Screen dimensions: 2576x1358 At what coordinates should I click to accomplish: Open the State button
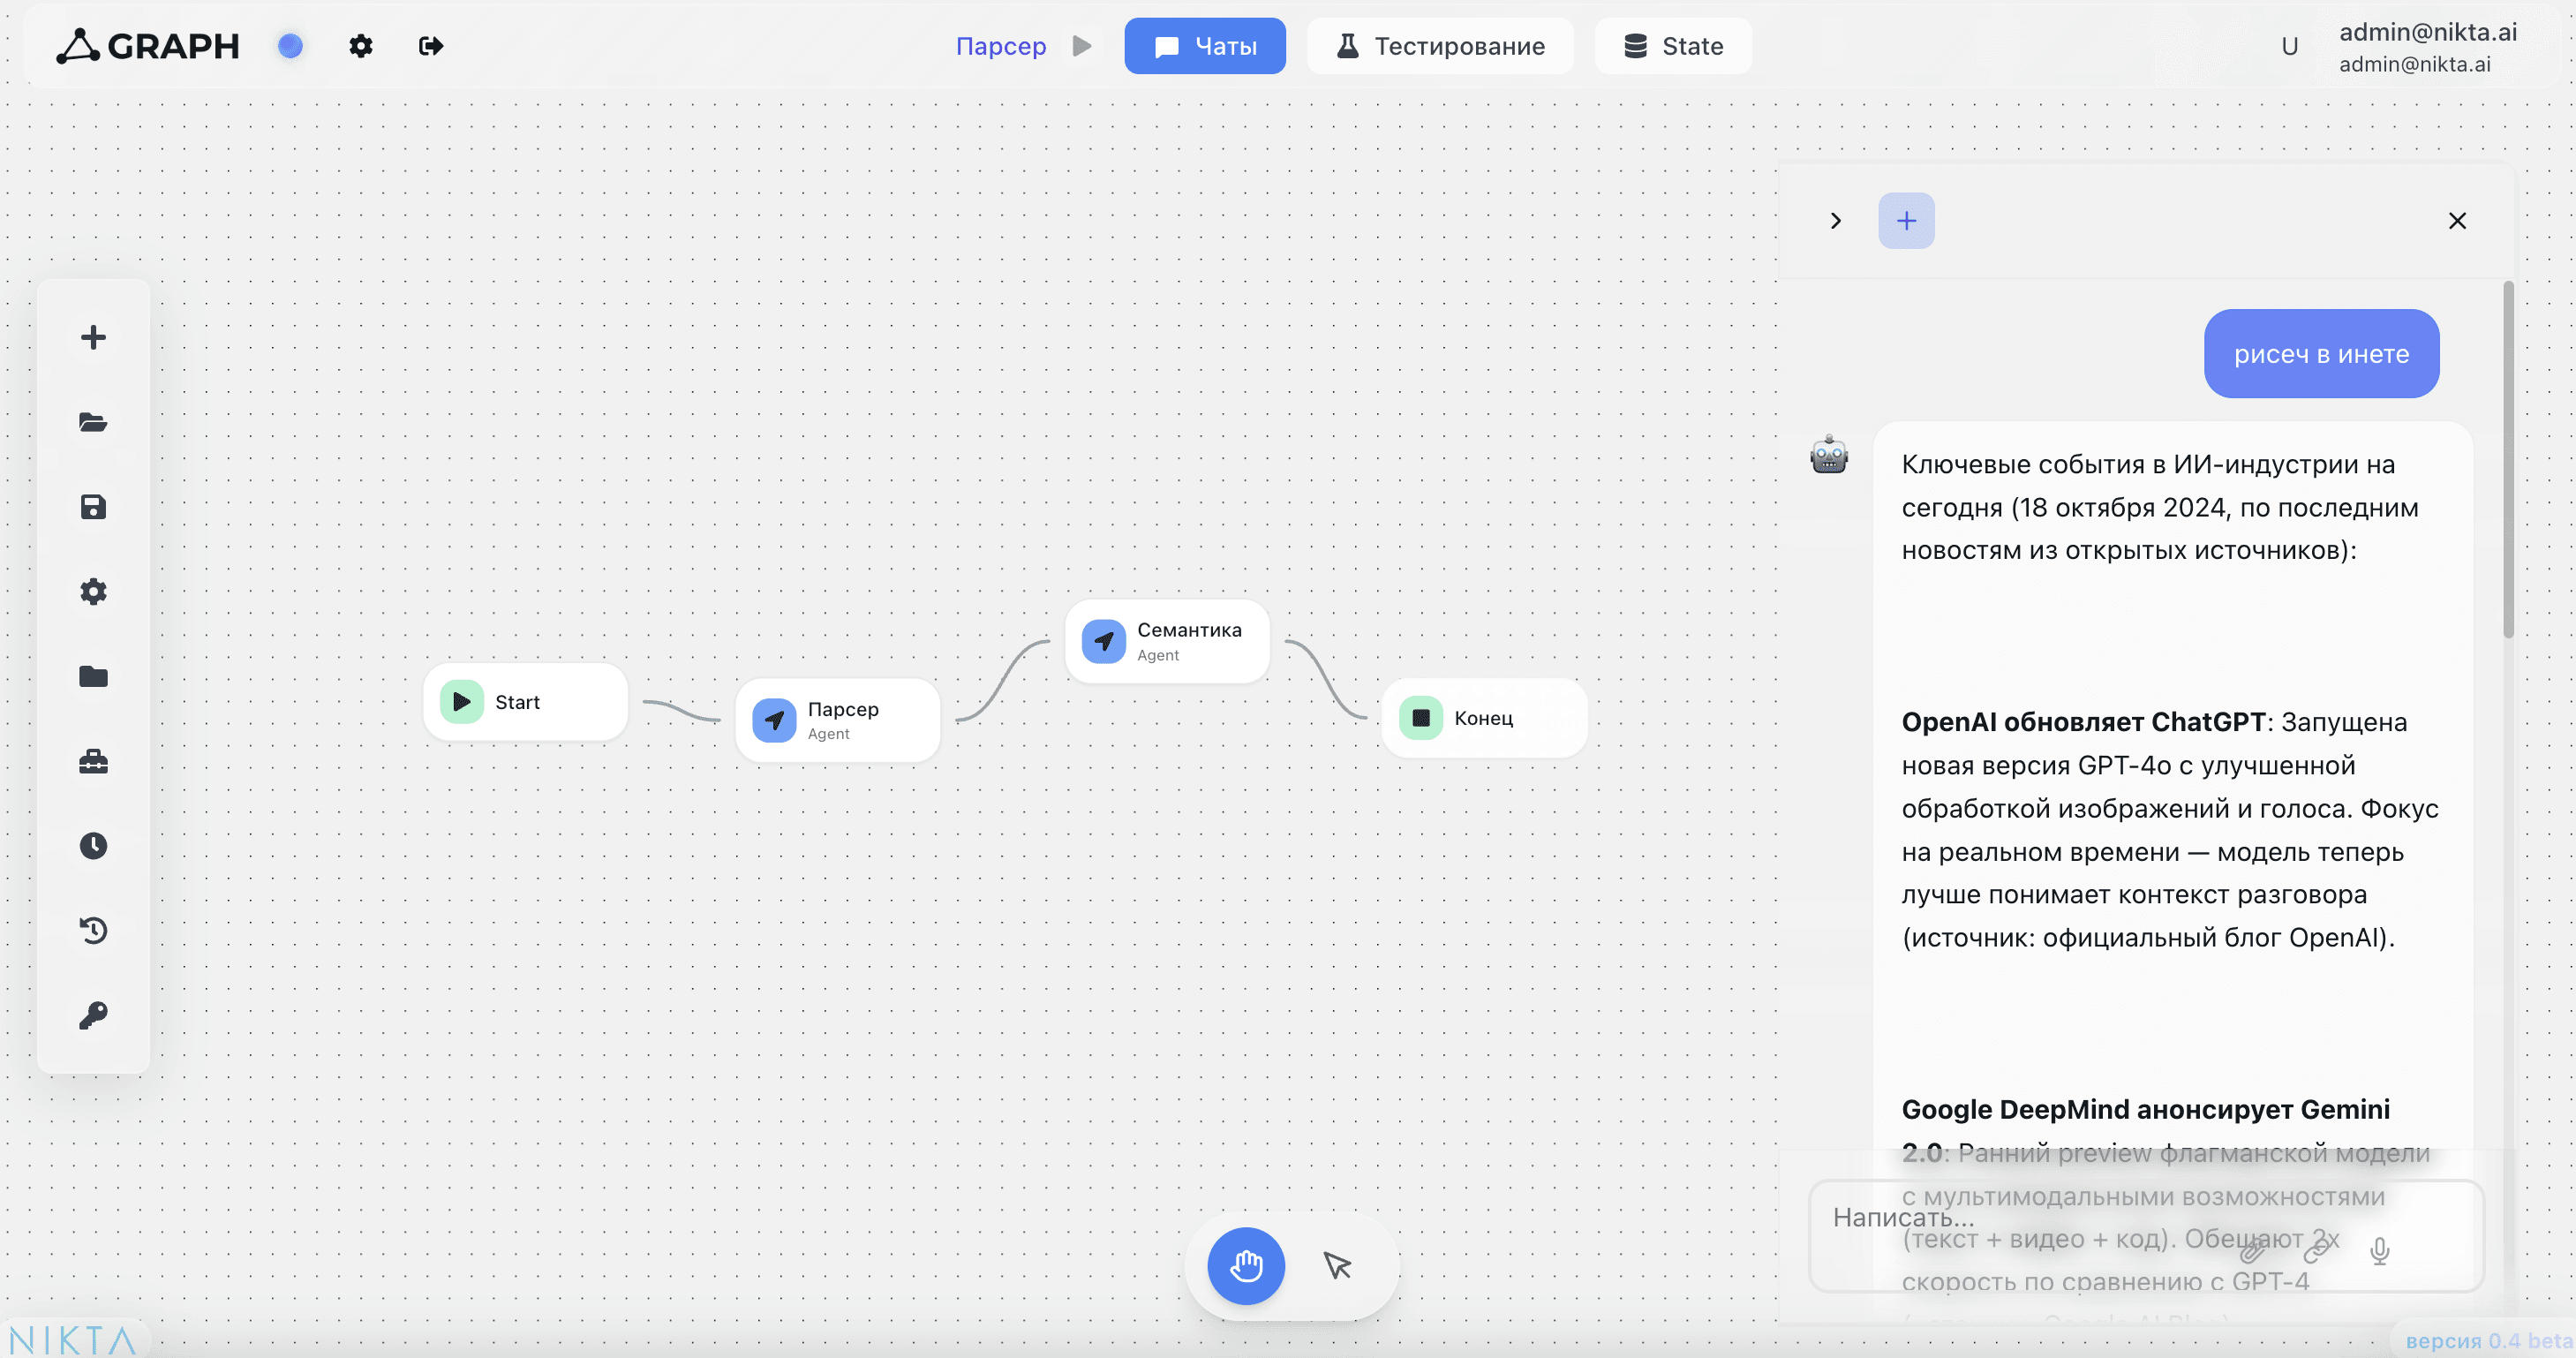click(x=1672, y=46)
